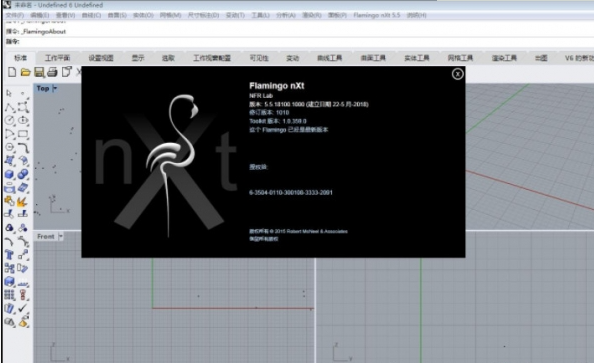
Task: Select the Rectangle tool in the sidebar
Action: coord(23,134)
